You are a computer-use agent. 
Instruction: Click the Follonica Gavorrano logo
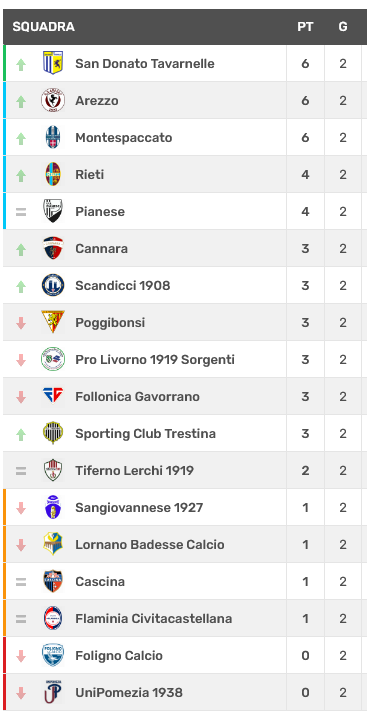(x=53, y=396)
